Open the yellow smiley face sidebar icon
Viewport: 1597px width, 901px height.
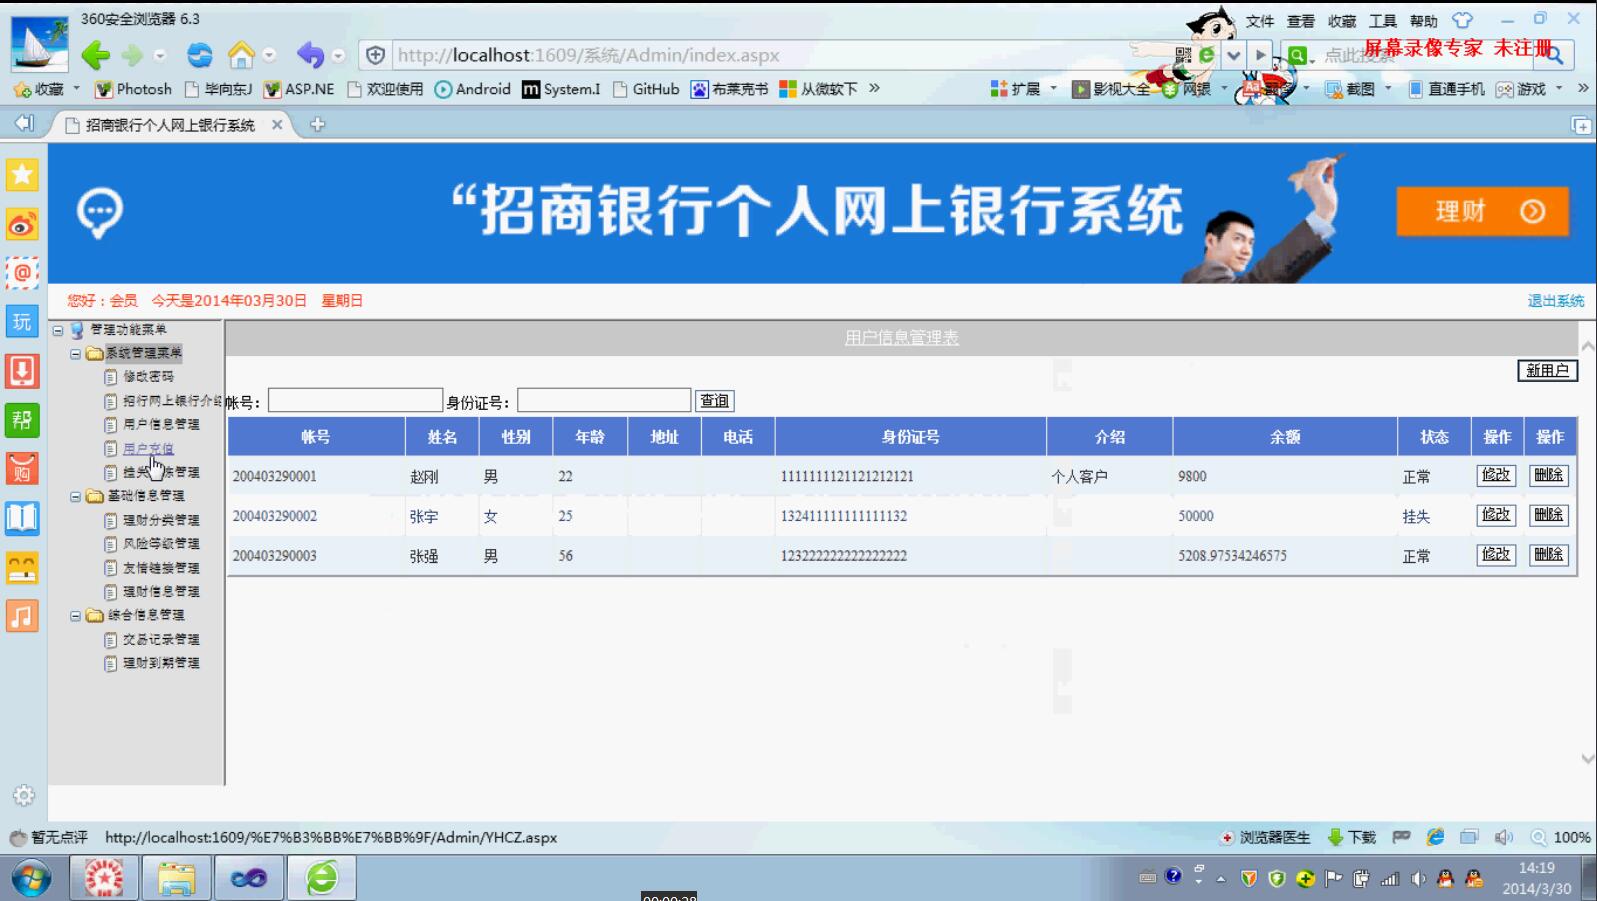coord(22,567)
